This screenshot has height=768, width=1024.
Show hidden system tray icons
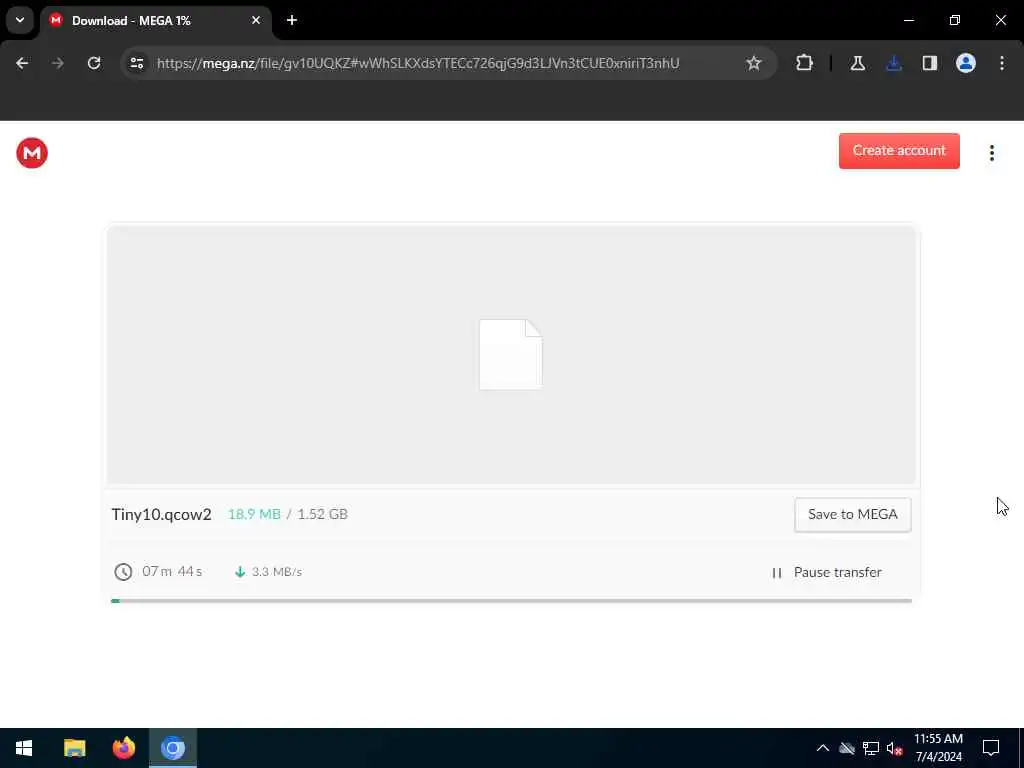point(823,748)
